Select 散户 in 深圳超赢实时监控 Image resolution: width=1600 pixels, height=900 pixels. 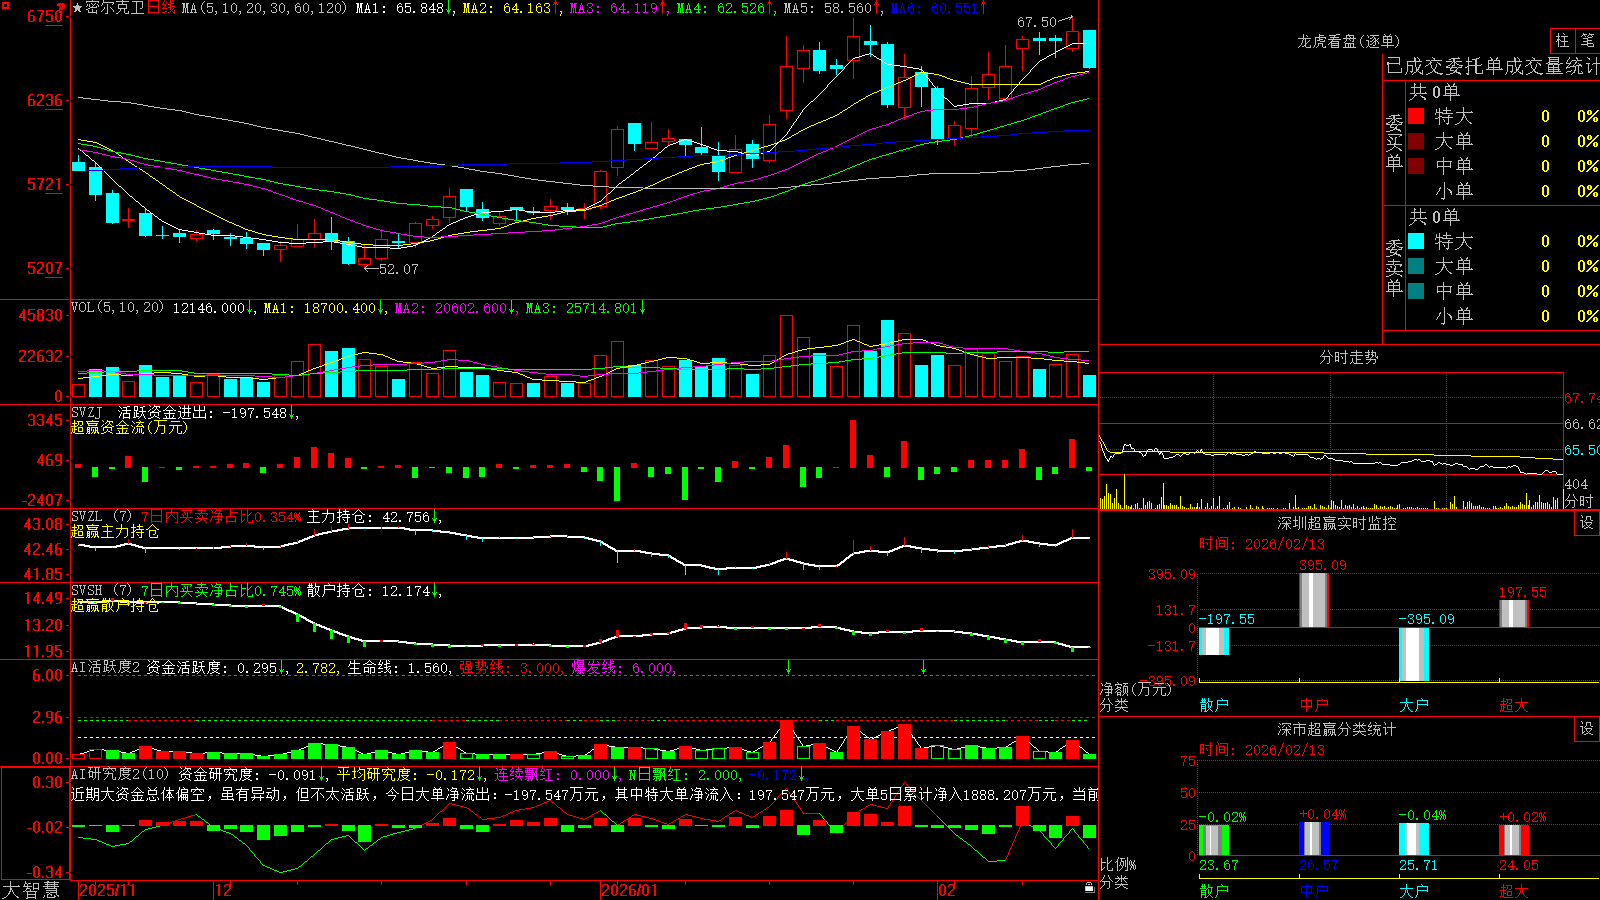tap(1214, 705)
